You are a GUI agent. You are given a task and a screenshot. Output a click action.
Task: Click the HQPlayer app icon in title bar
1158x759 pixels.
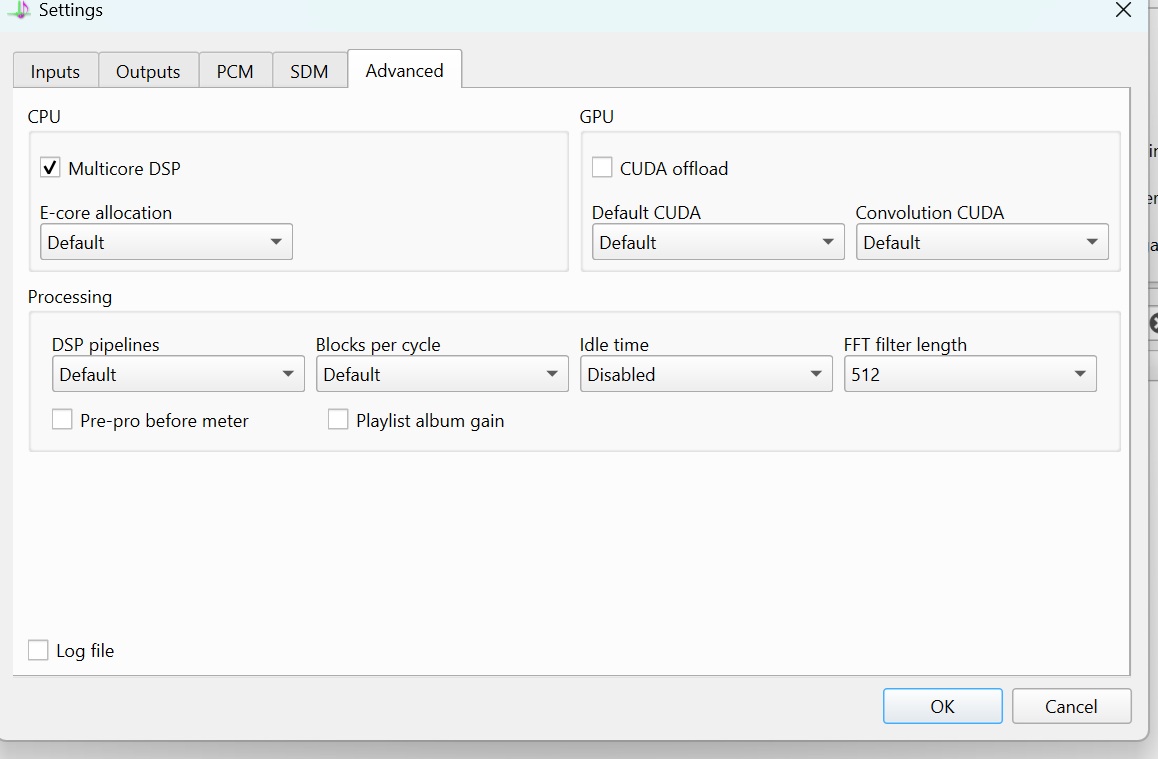point(19,9)
